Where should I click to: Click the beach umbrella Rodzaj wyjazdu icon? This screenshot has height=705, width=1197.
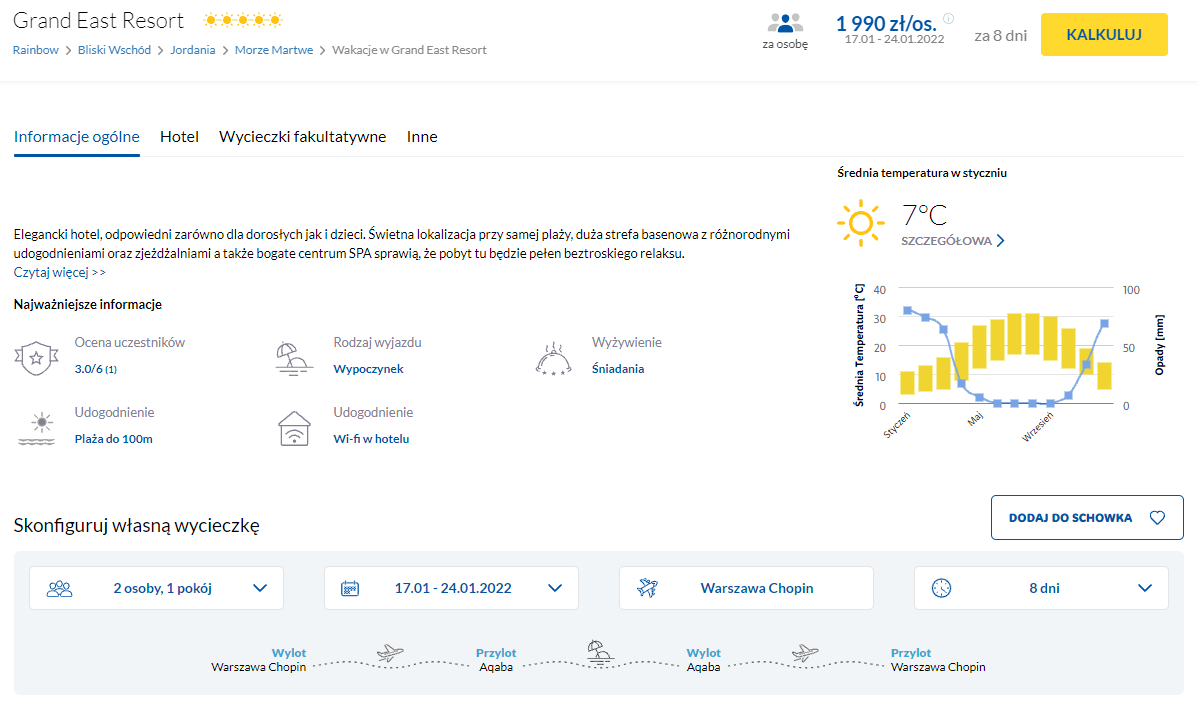pyautogui.click(x=293, y=357)
